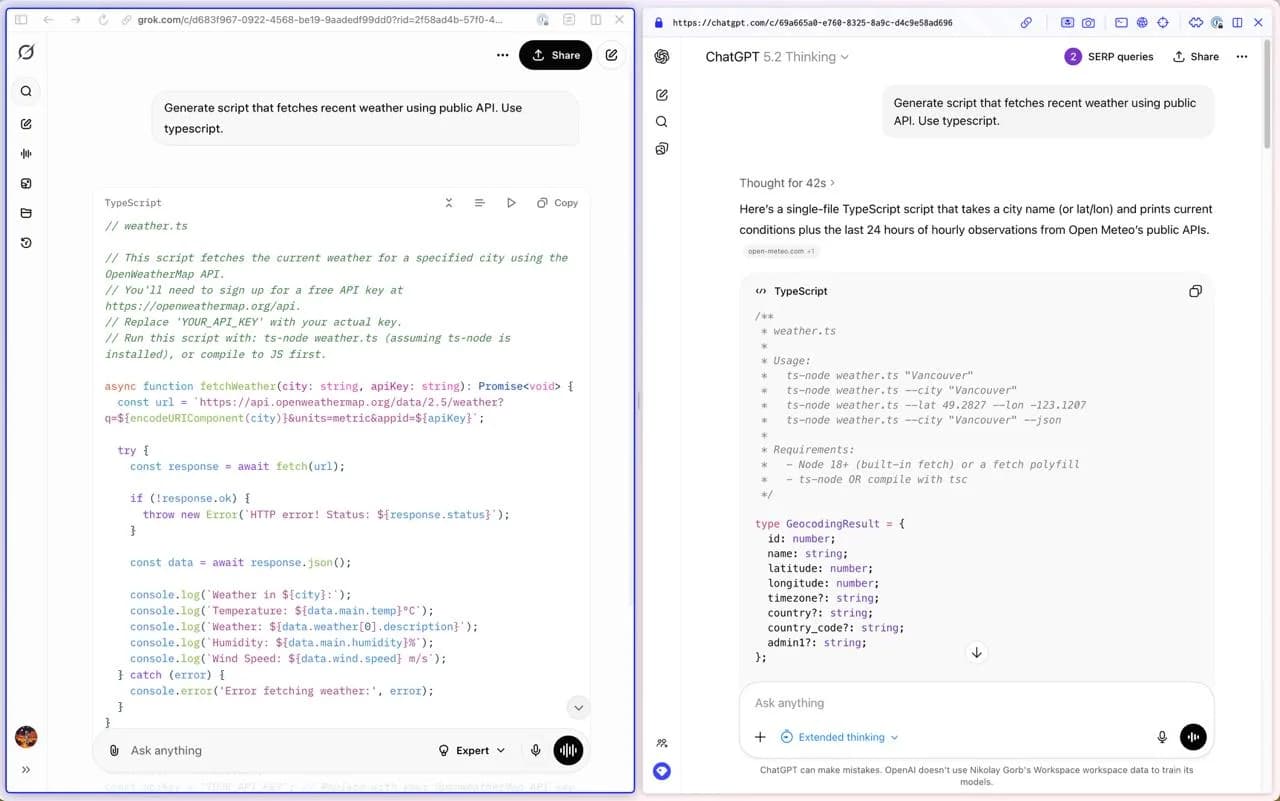Open the open-meteo.com source link

coord(780,251)
